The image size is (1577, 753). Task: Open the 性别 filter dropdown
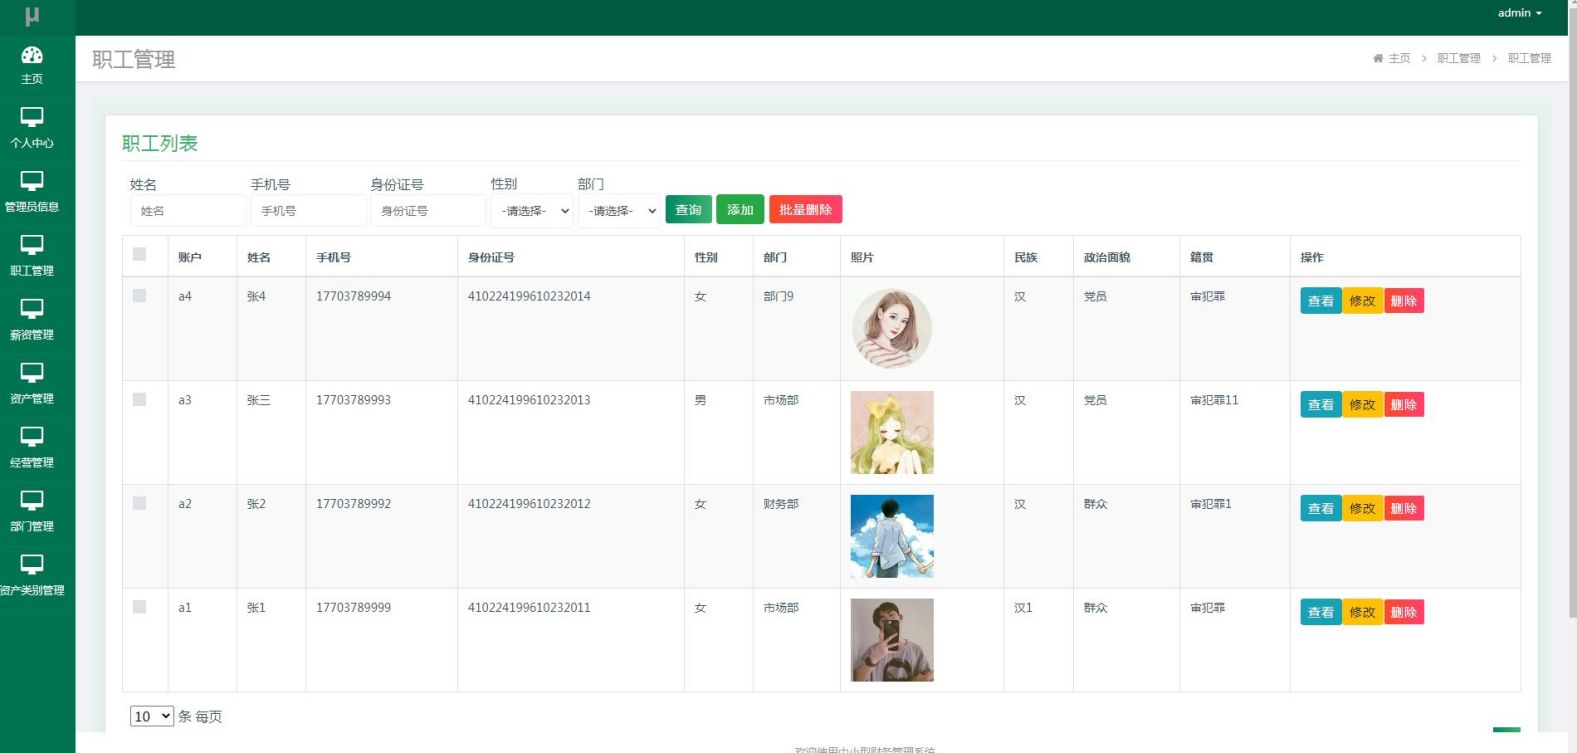[532, 211]
